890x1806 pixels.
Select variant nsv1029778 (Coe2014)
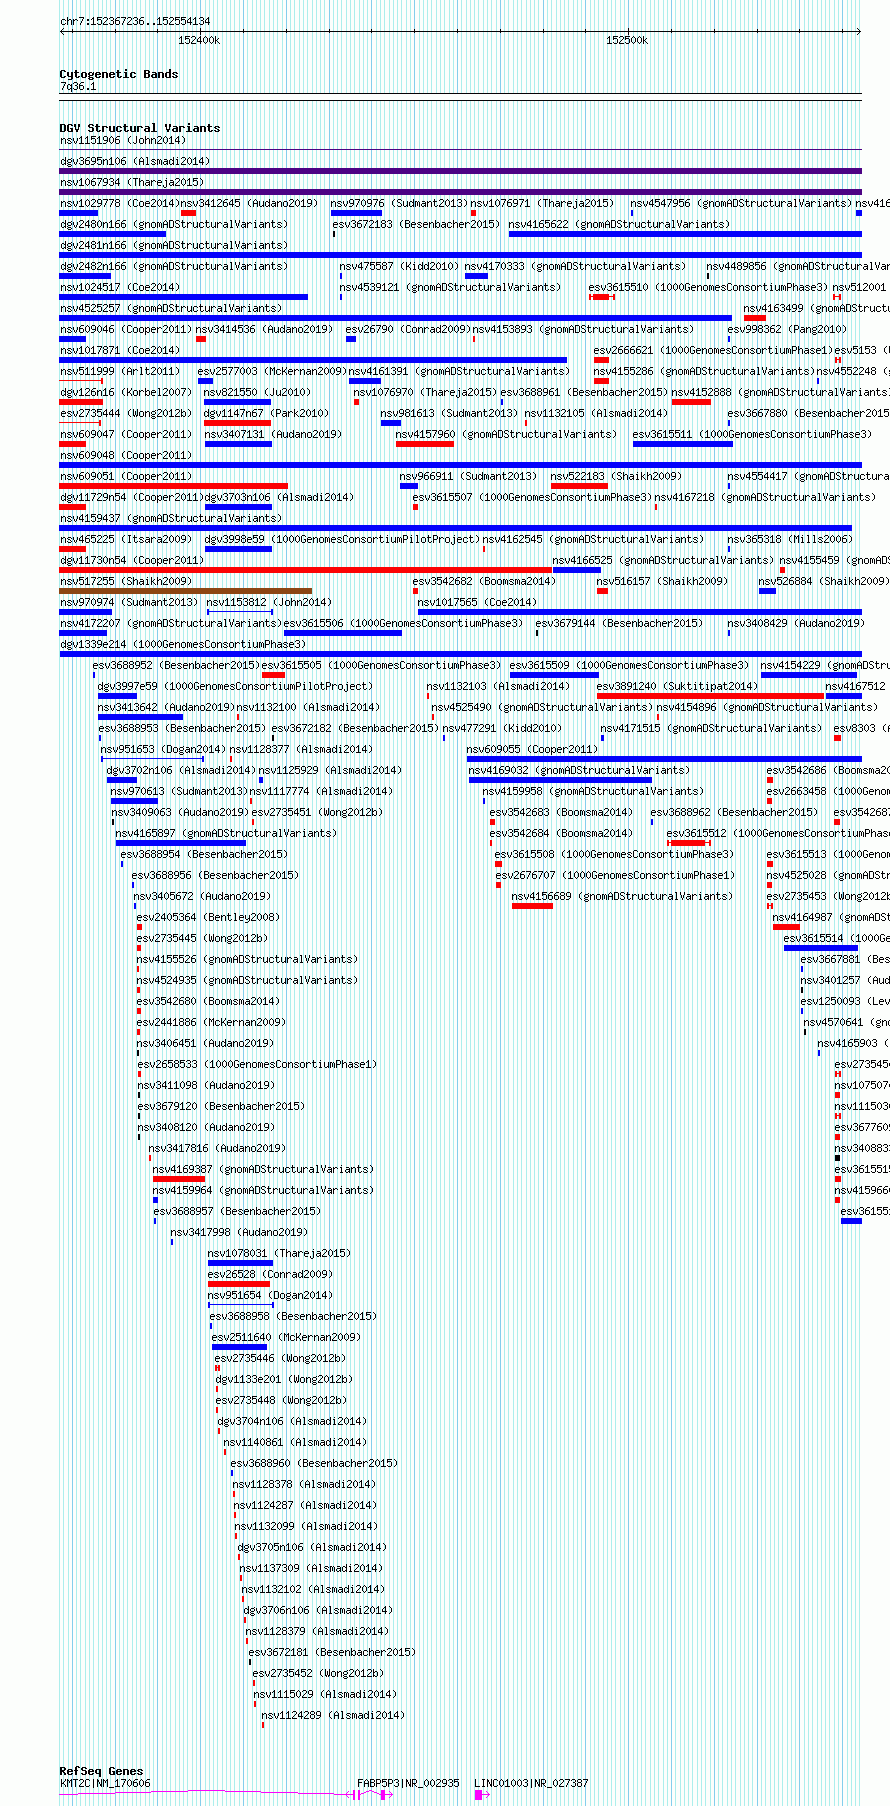click(x=120, y=204)
